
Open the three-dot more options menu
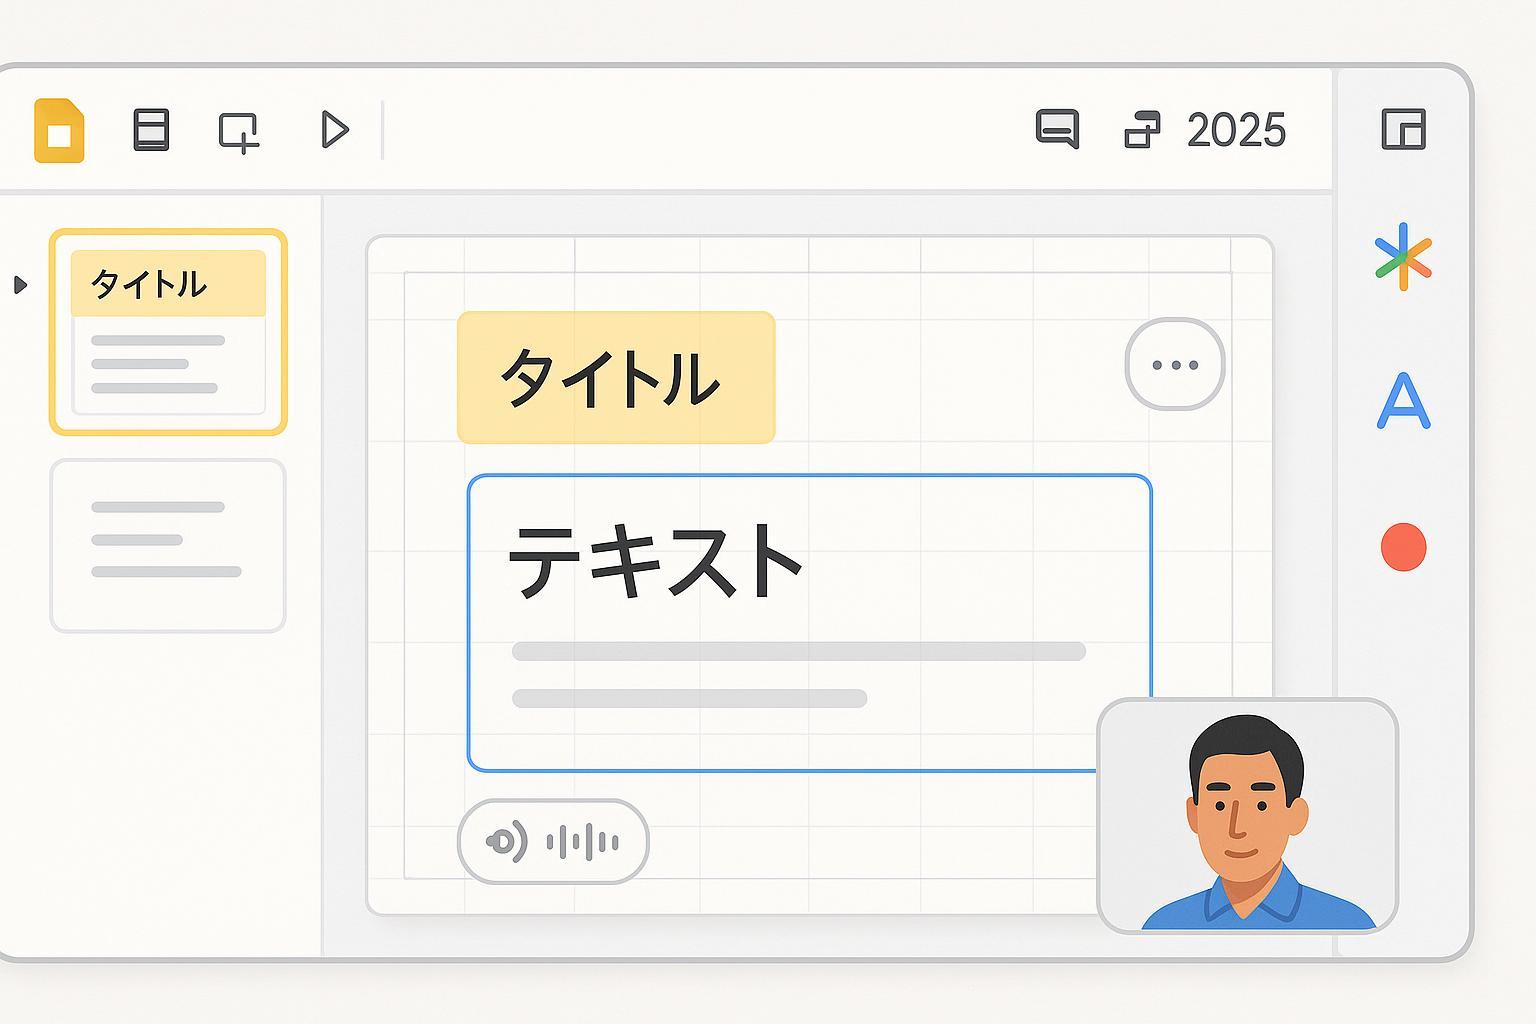click(1175, 365)
